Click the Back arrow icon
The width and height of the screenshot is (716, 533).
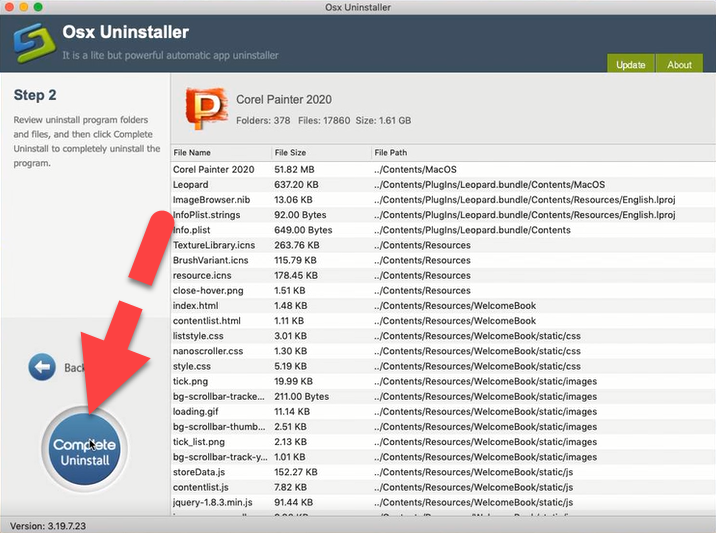coord(42,367)
